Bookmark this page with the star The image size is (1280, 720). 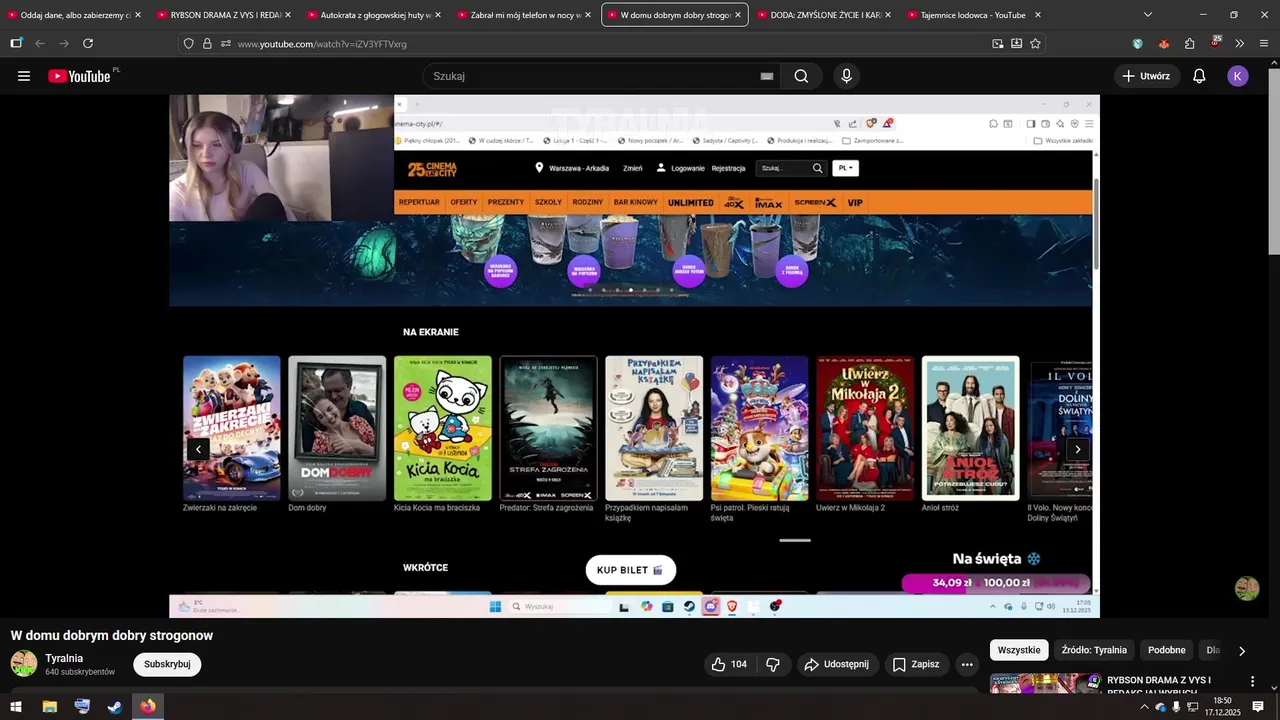point(1035,44)
